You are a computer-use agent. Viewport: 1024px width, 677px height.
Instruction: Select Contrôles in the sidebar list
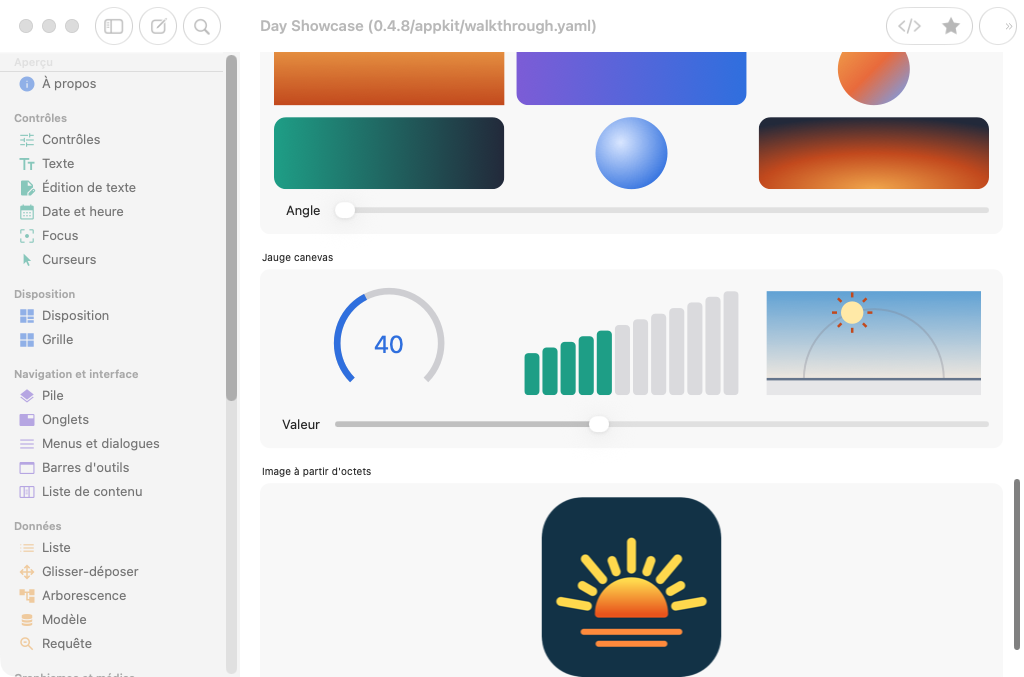[x=71, y=140]
